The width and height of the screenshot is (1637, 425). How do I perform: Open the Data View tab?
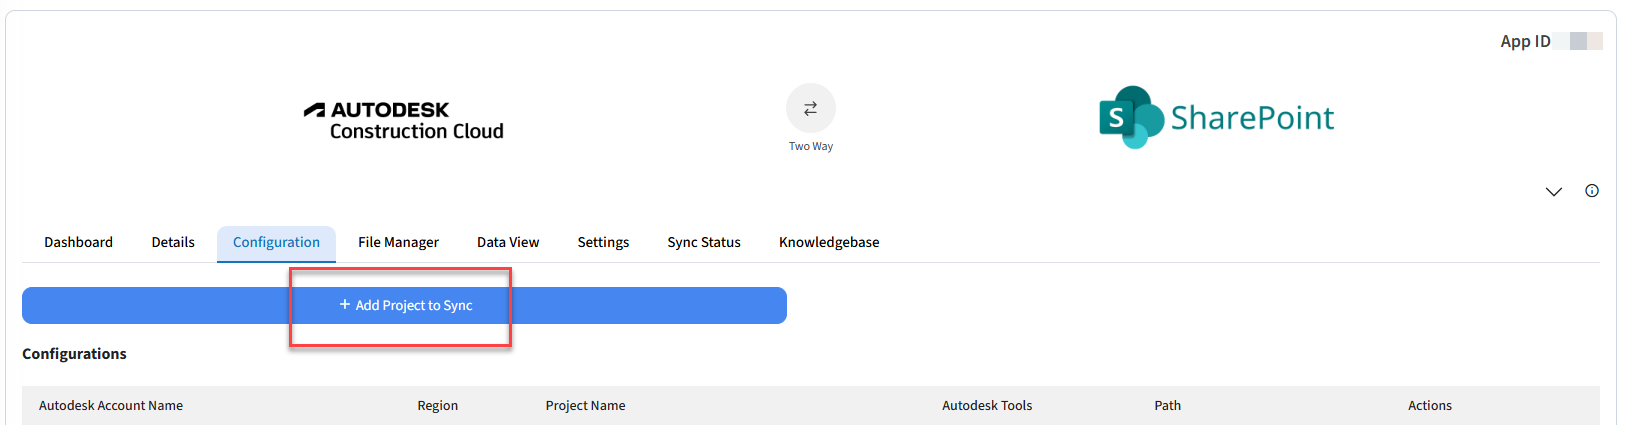pos(508,242)
